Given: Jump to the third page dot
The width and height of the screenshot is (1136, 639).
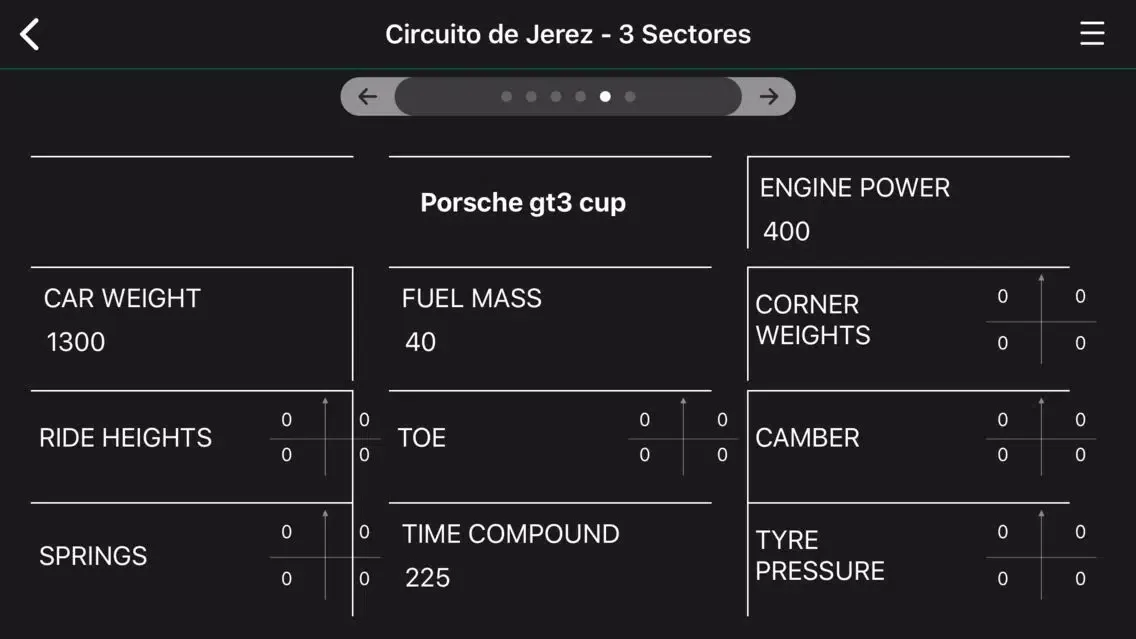Looking at the screenshot, I should (556, 97).
